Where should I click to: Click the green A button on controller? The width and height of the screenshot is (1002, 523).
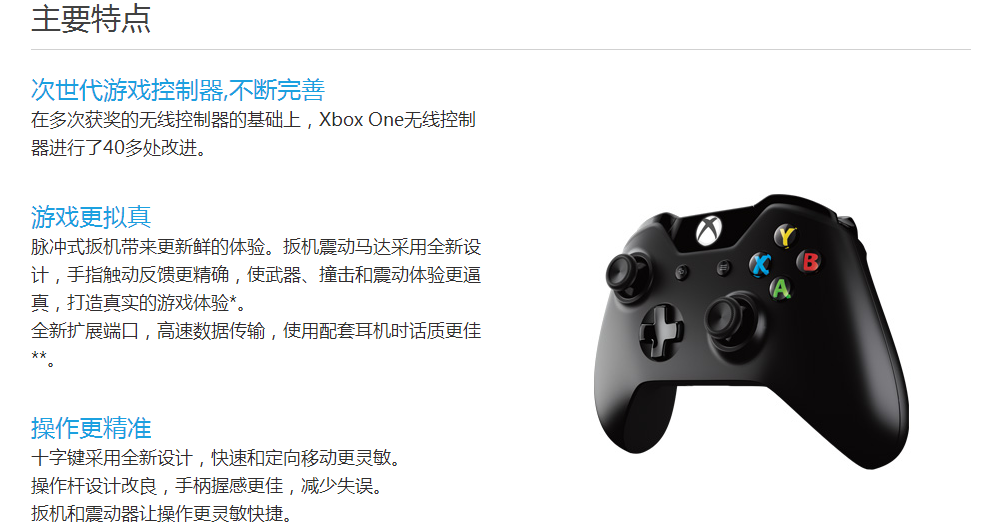(780, 289)
